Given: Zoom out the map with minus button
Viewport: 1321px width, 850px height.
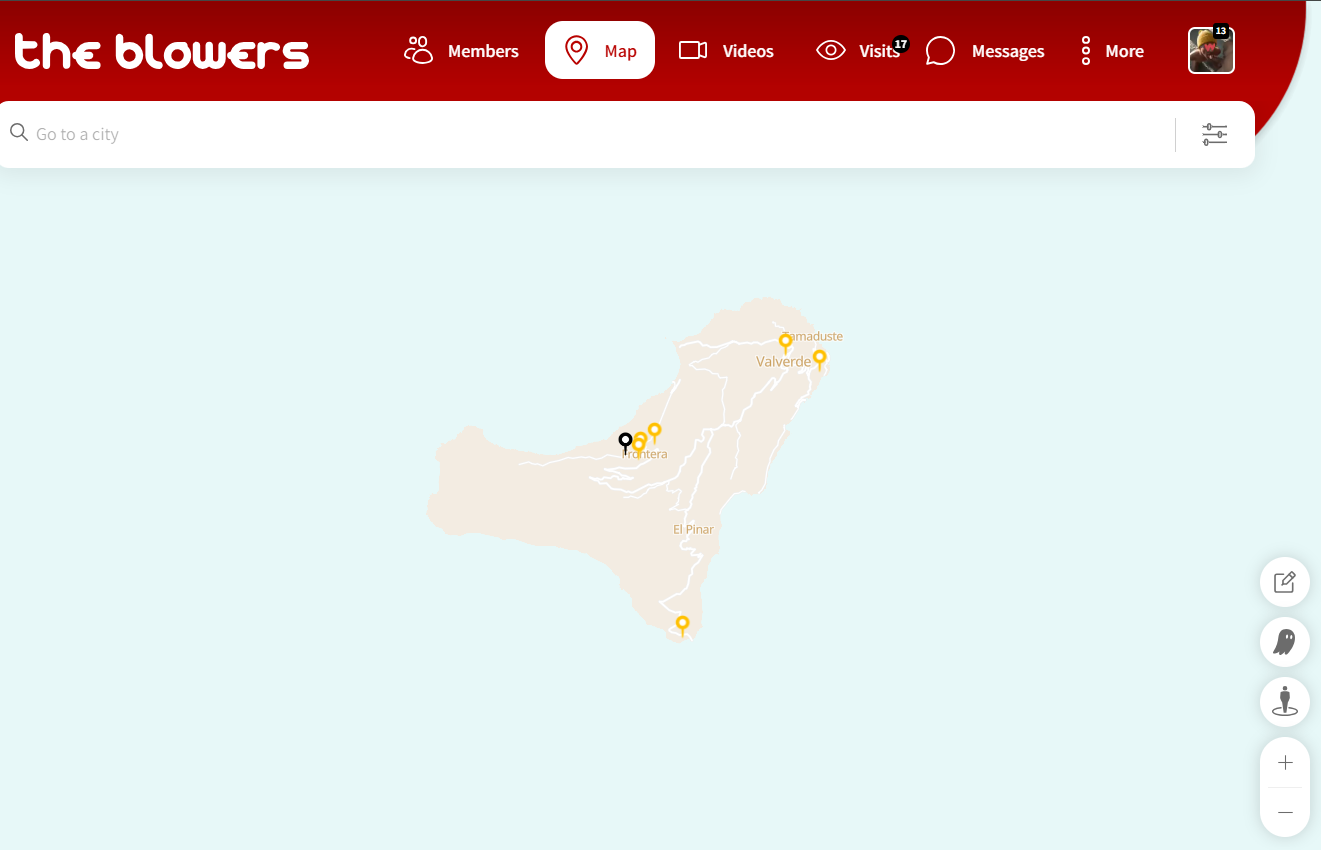Looking at the screenshot, I should click(x=1285, y=812).
